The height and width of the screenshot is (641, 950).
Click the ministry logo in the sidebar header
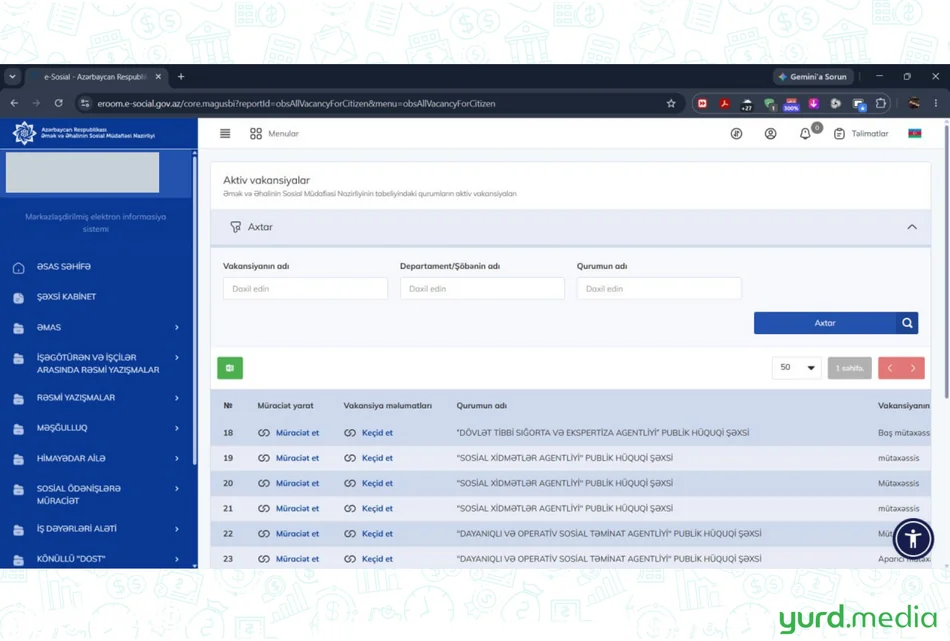coord(24,133)
